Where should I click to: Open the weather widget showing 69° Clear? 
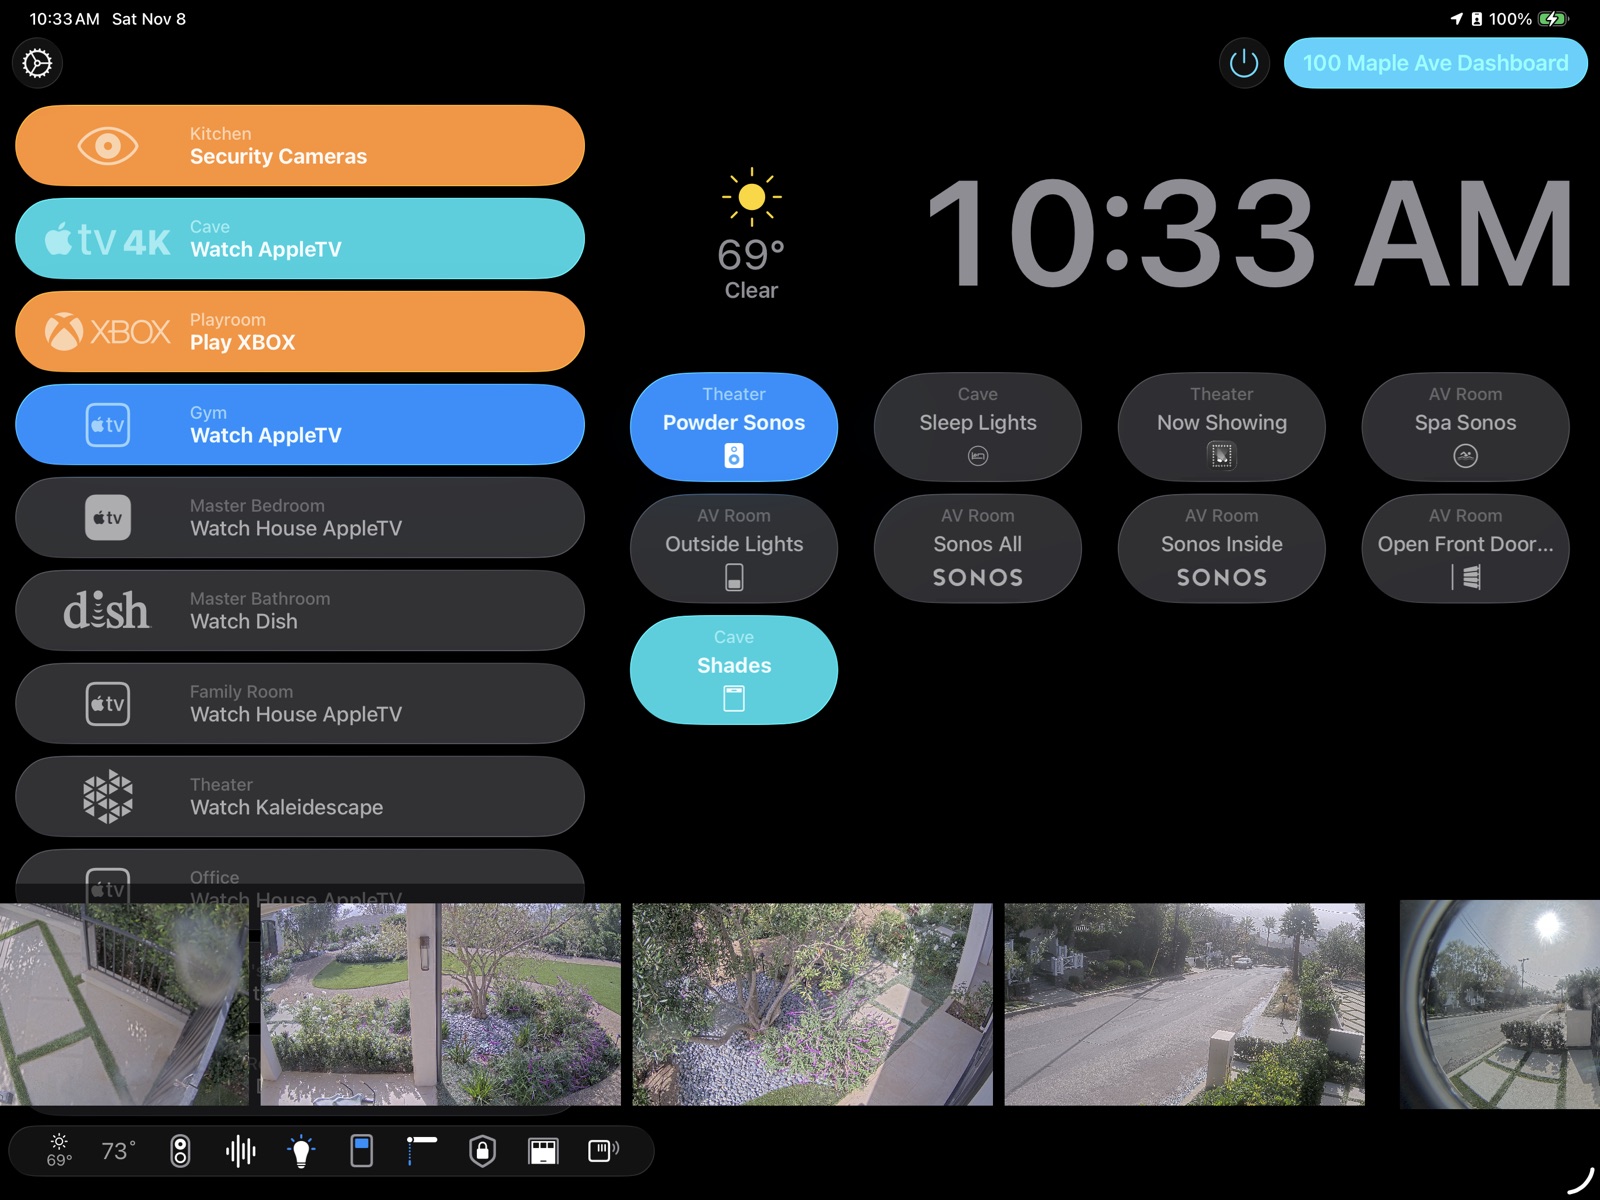pos(751,235)
